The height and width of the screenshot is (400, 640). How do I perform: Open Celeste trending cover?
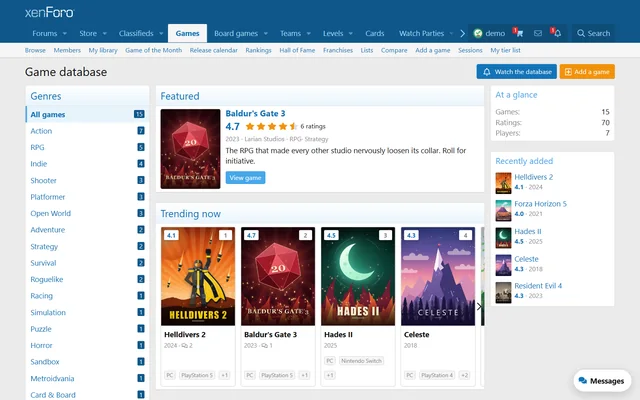point(438,276)
